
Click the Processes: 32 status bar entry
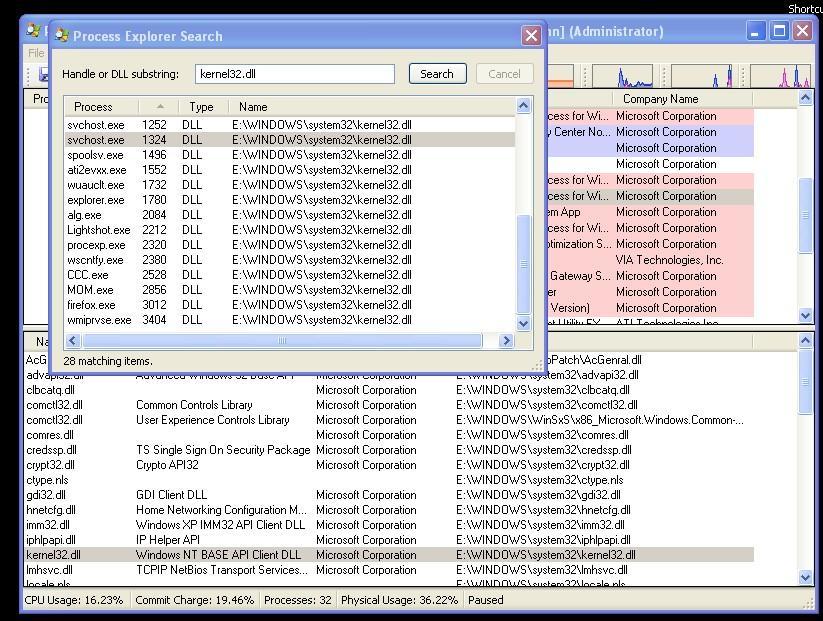(x=298, y=600)
